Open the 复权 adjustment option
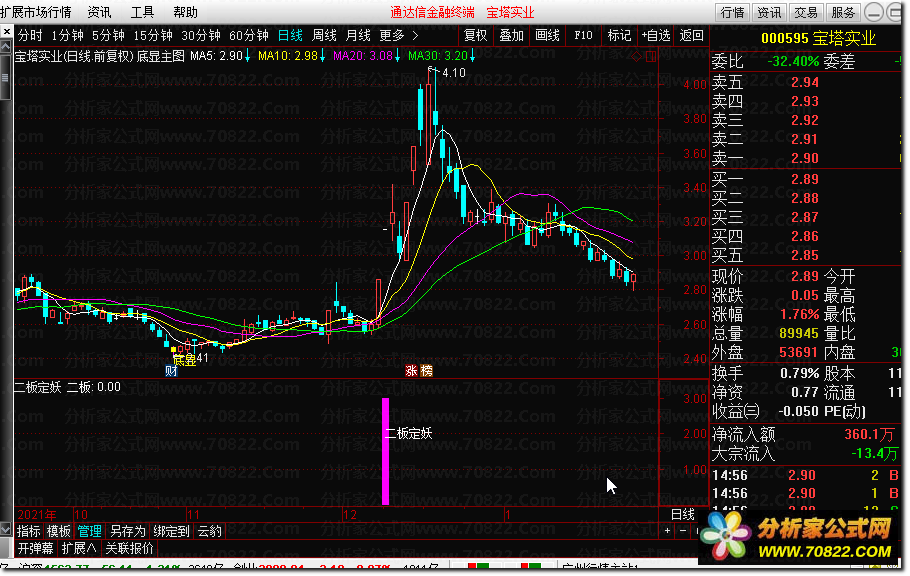The image size is (910, 576). pos(476,35)
